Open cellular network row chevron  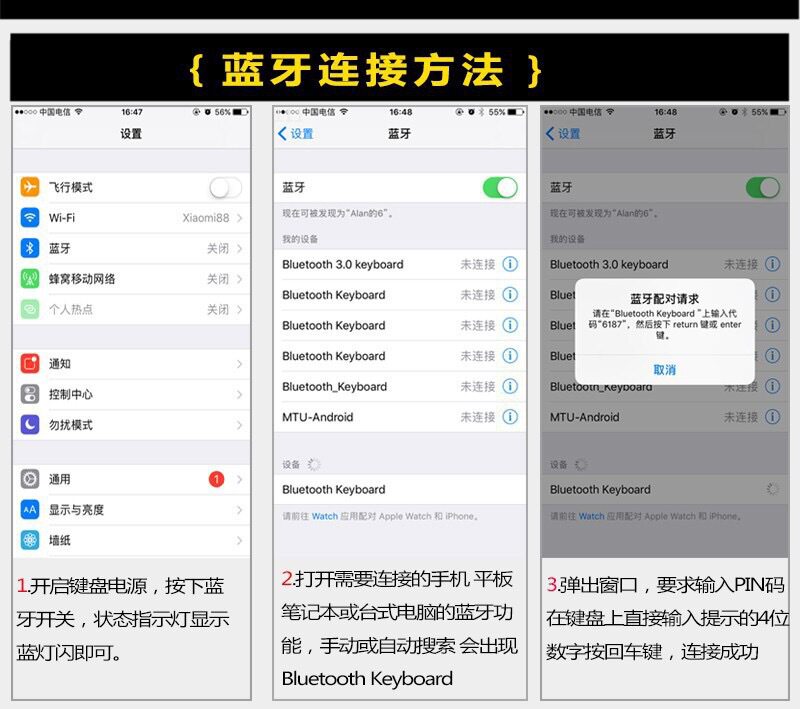239,279
